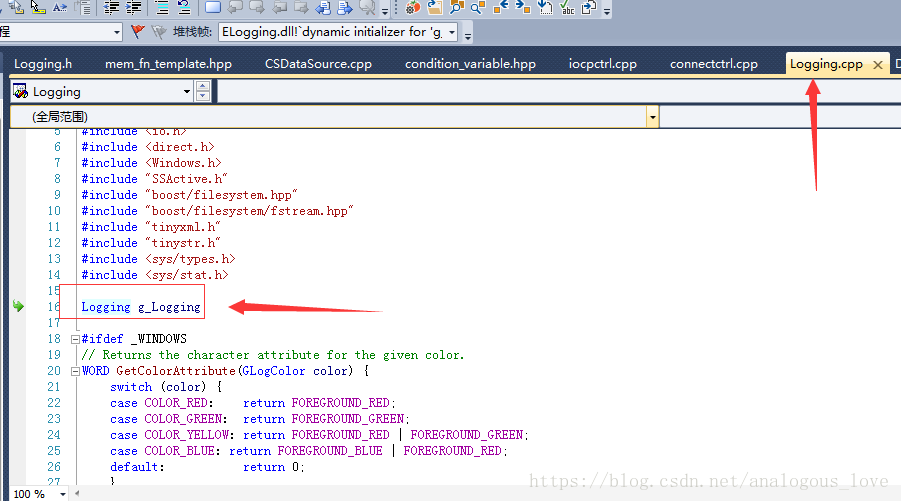Image resolution: width=901 pixels, height=501 pixels.
Task: Click the red flag threads icon
Action: [137, 32]
